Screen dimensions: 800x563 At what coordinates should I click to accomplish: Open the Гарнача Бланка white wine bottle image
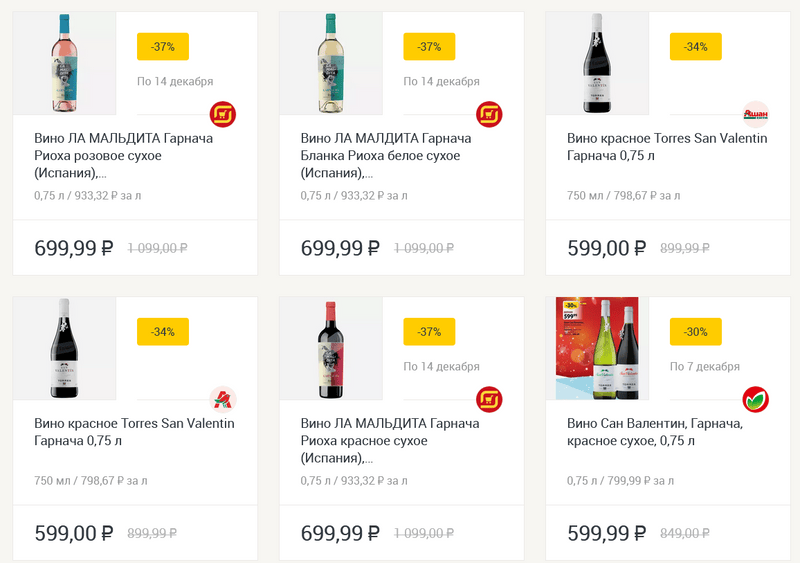pyautogui.click(x=331, y=64)
